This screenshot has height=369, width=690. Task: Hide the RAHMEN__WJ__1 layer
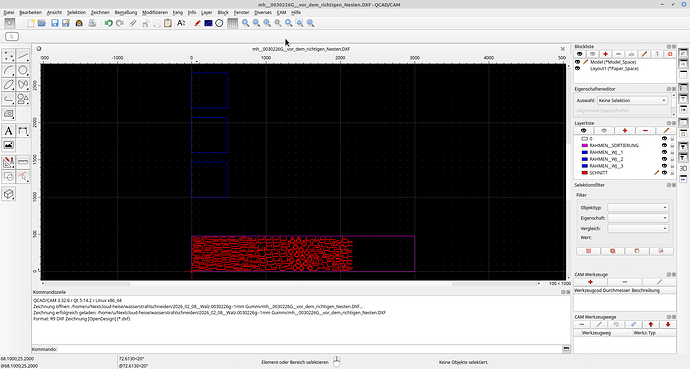coord(664,152)
